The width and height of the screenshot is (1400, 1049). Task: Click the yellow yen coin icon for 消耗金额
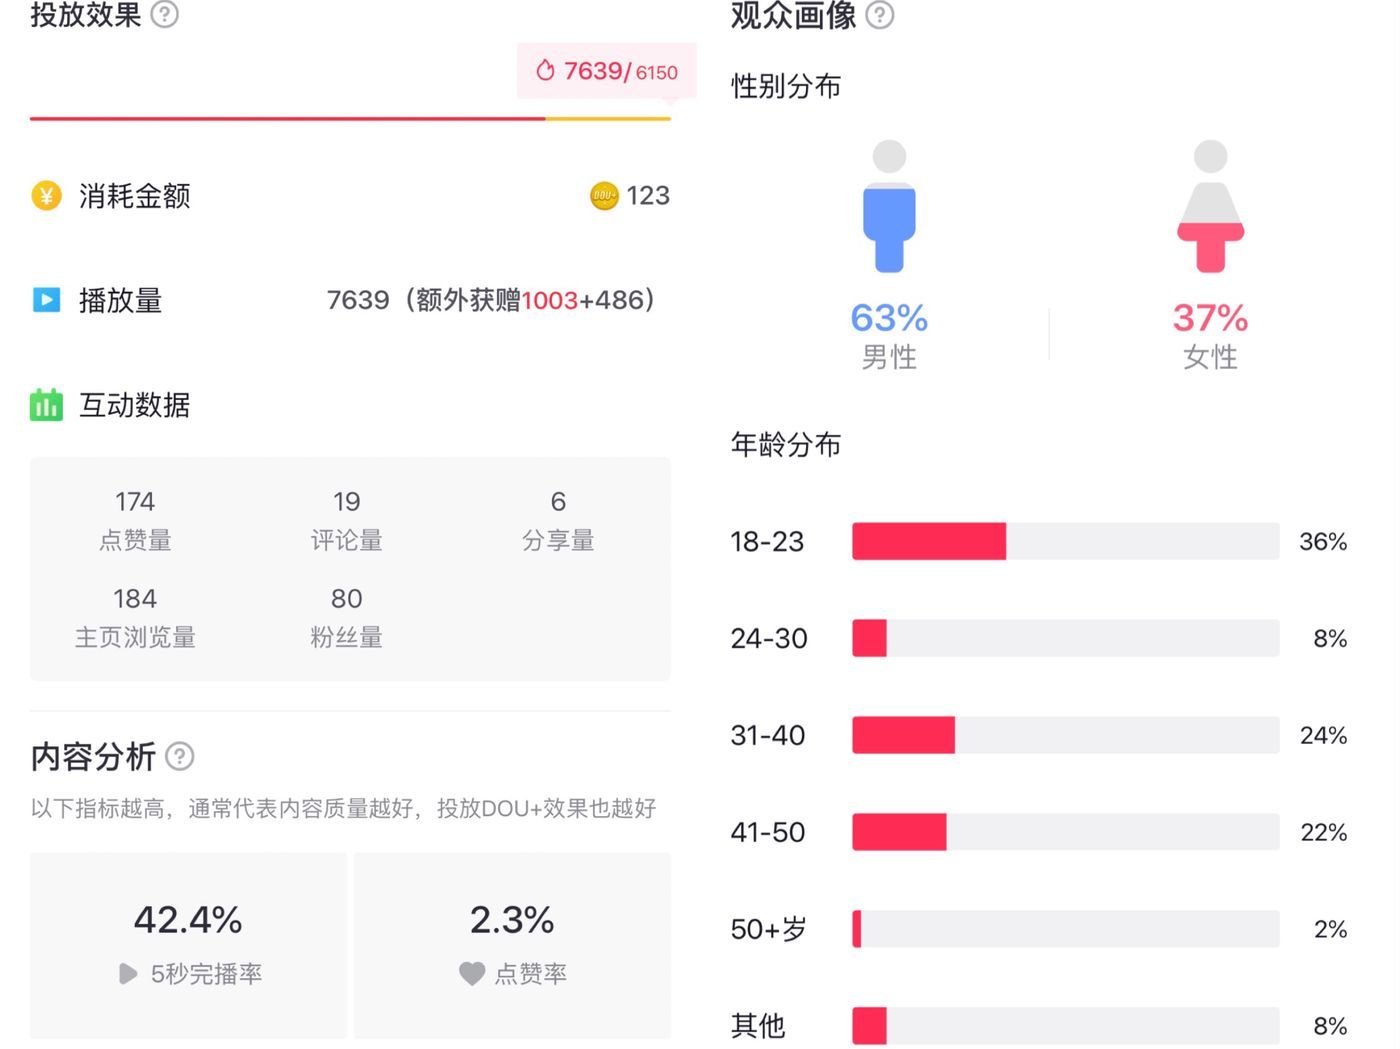(46, 195)
